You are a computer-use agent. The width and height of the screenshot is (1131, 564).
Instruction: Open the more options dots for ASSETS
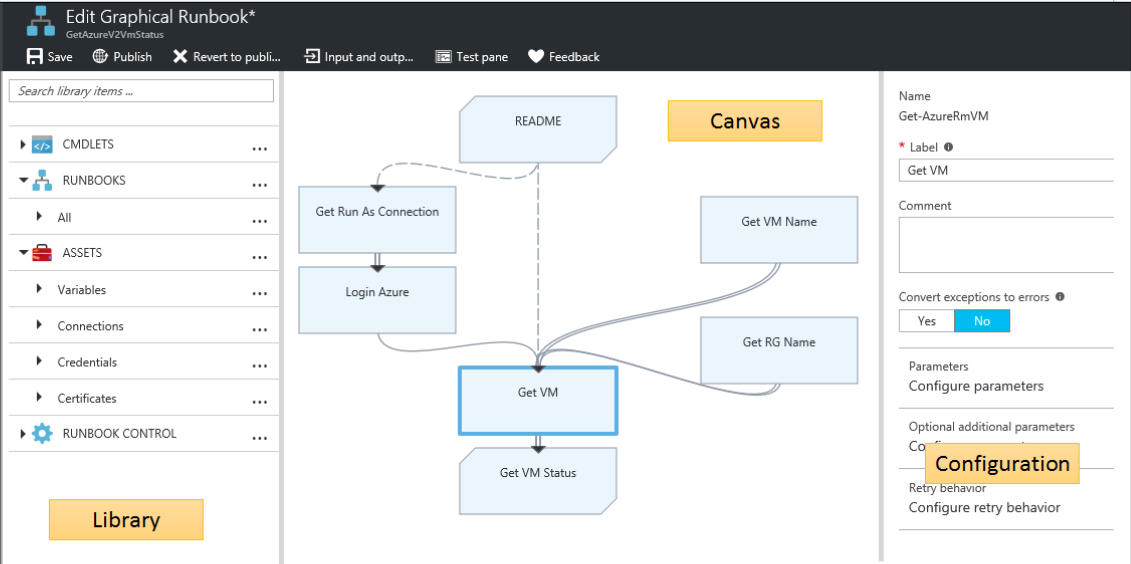260,257
